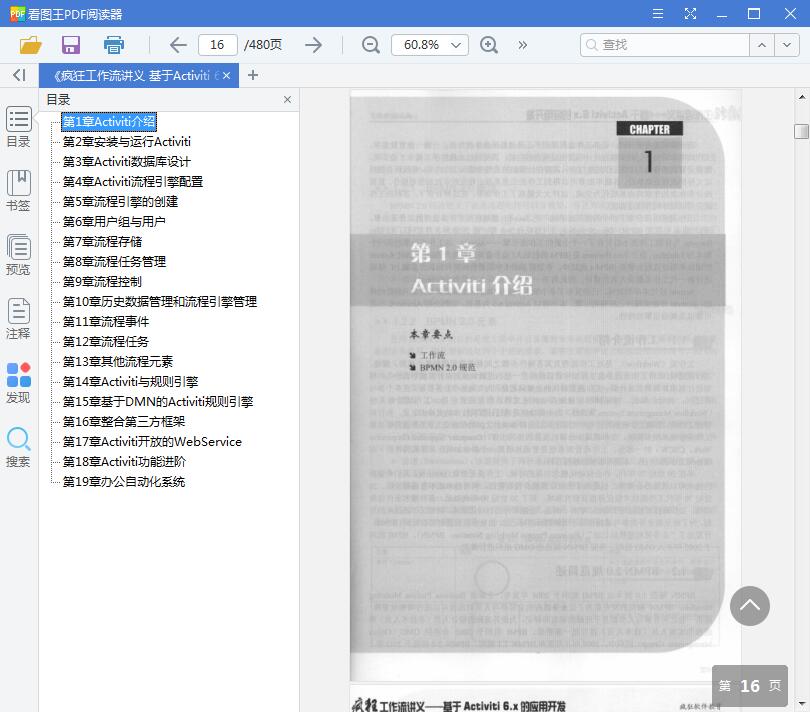
Task: Open the 目录 outline panel from the sidebar
Action: pyautogui.click(x=19, y=127)
